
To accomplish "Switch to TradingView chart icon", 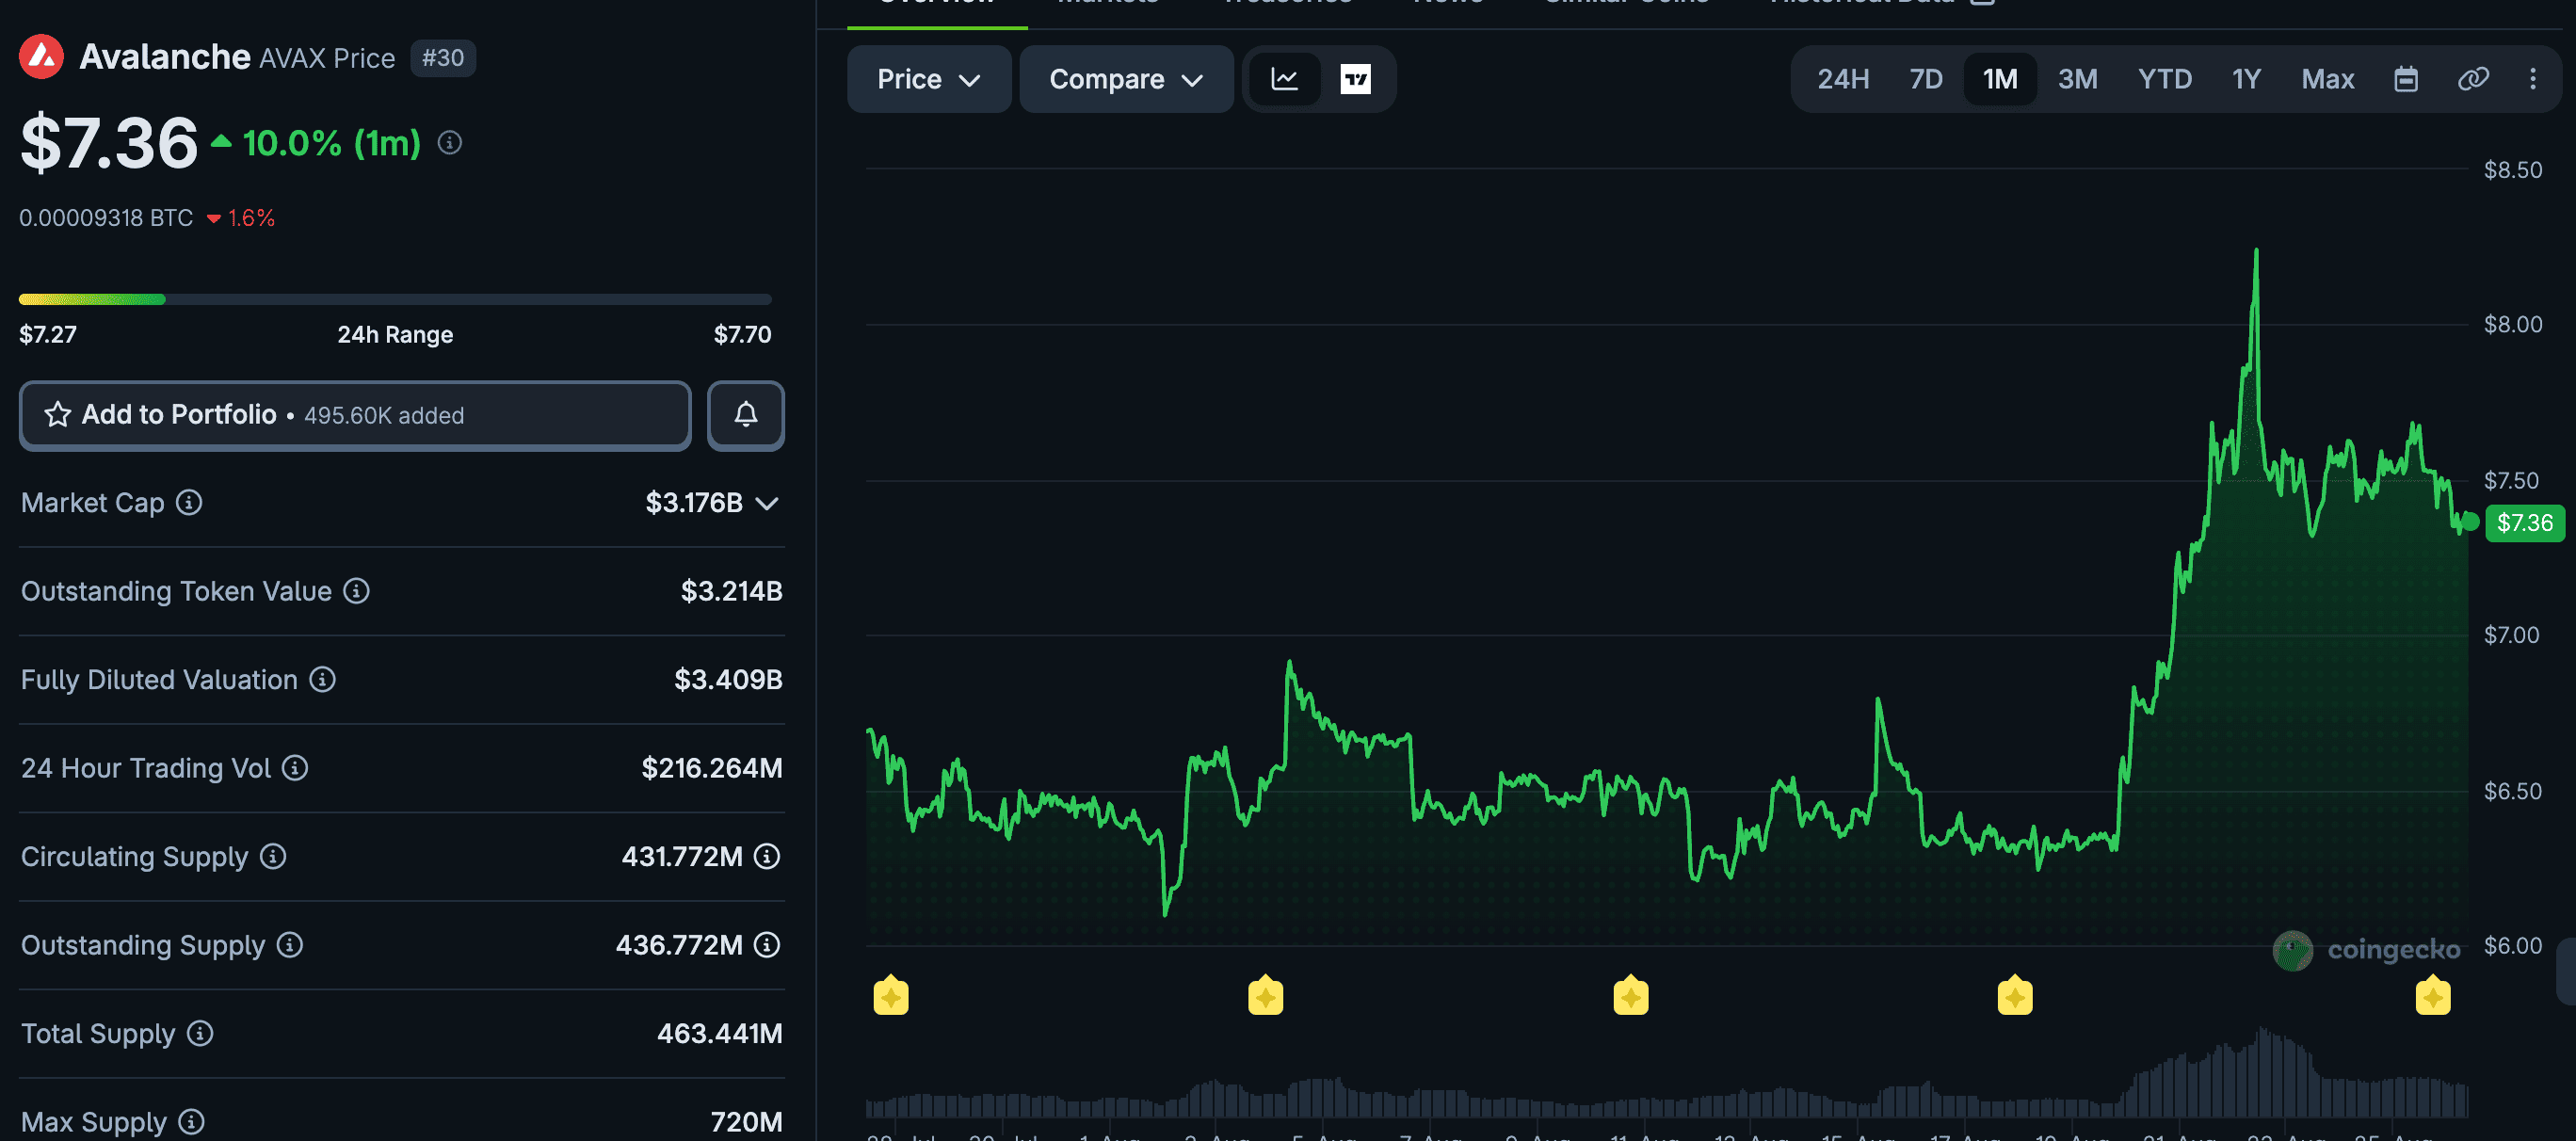I will point(1355,79).
